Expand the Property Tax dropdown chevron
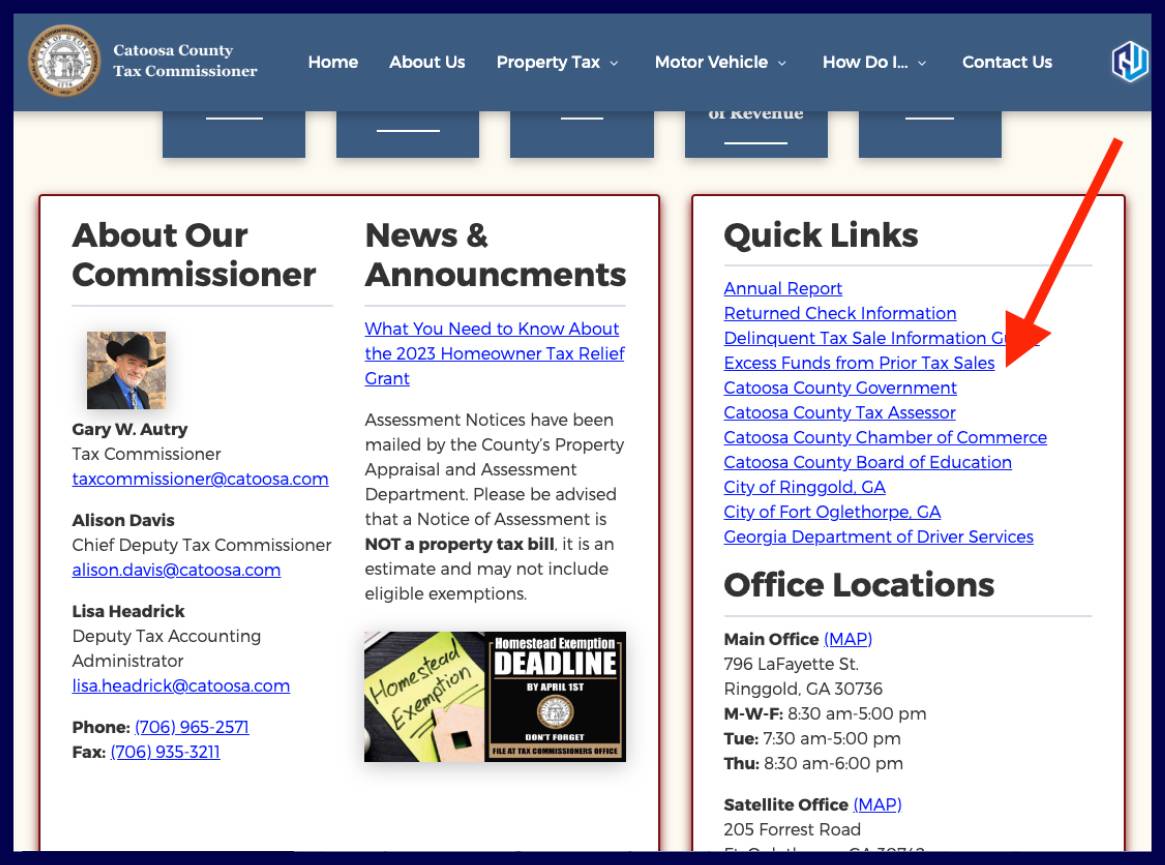 click(x=614, y=64)
